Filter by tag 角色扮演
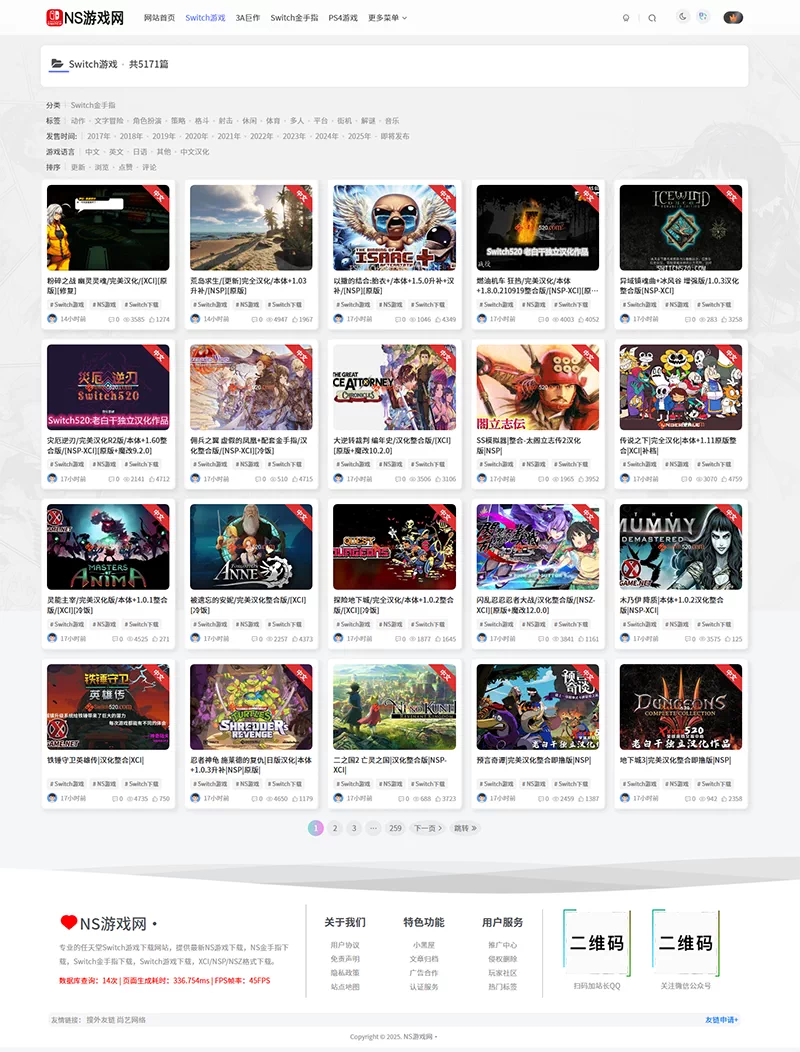Image resolution: width=800 pixels, height=1052 pixels. click(x=147, y=121)
